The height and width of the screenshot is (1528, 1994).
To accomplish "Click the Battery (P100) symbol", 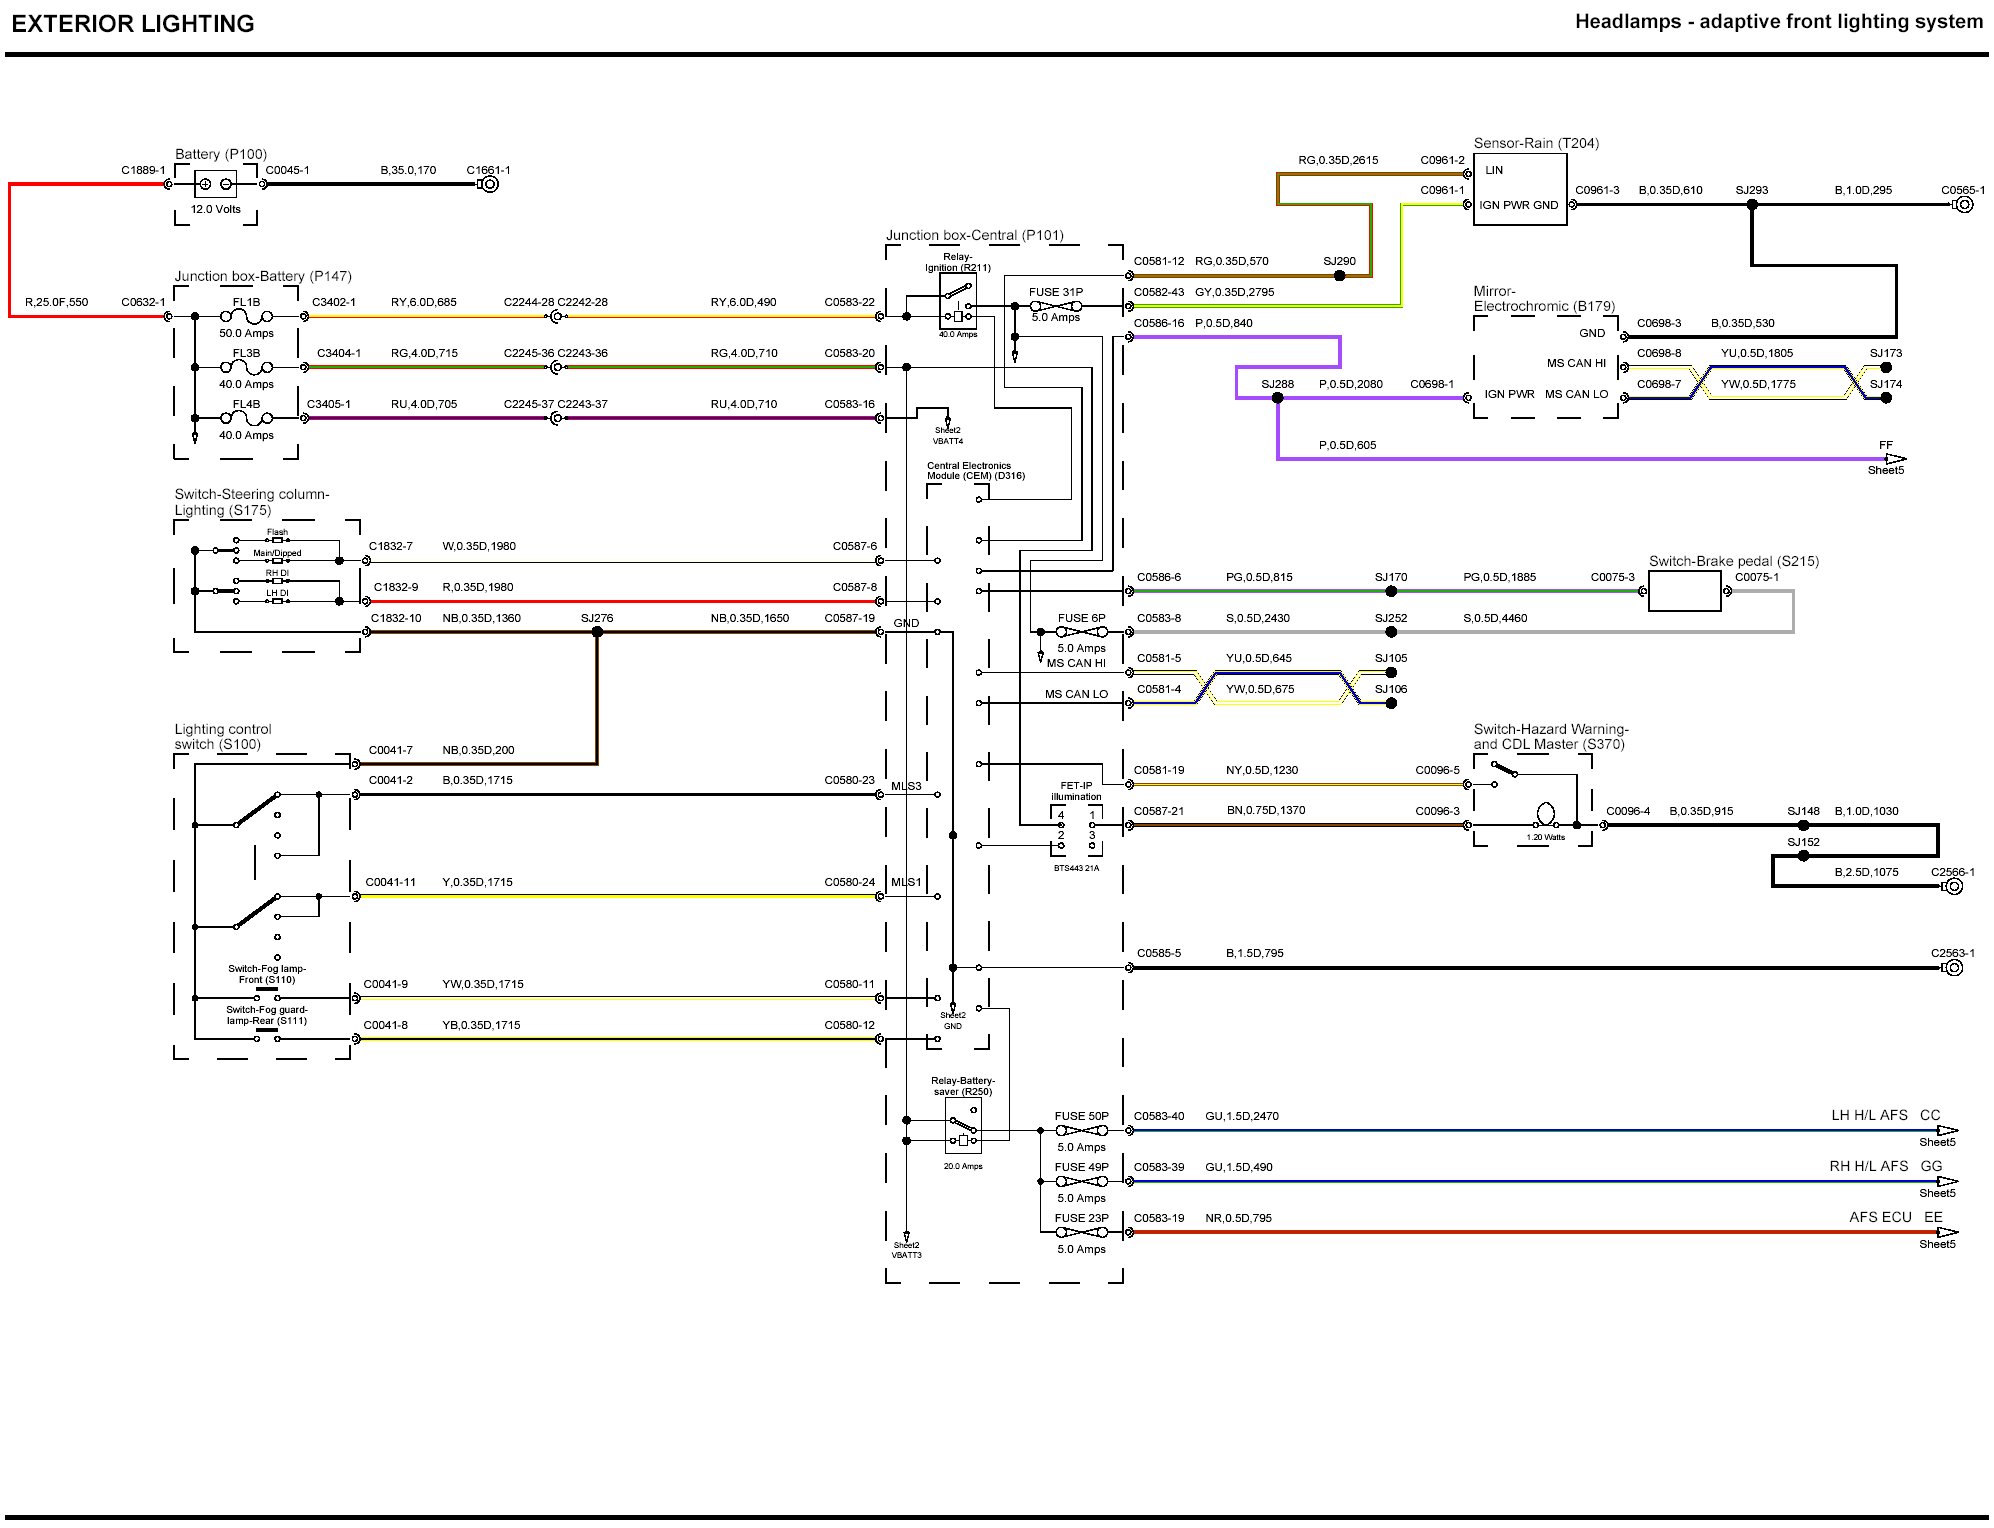I will click(215, 184).
